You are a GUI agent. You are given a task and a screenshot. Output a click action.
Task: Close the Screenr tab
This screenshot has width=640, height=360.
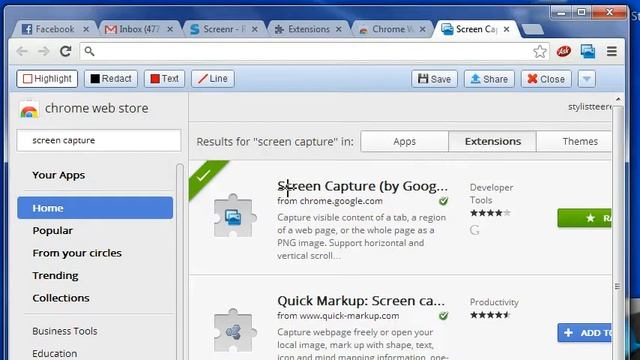click(254, 29)
